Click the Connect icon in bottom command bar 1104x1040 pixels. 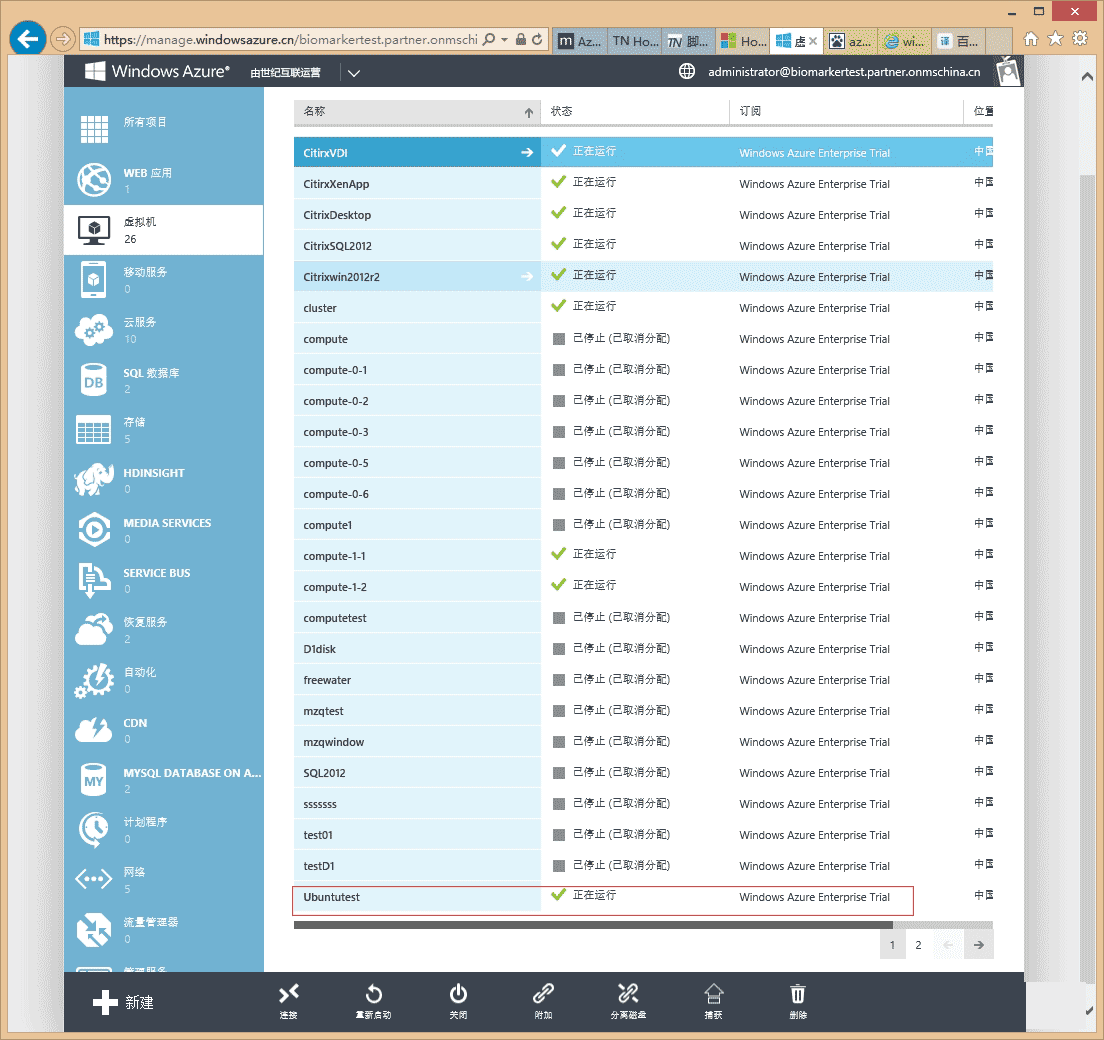289,994
